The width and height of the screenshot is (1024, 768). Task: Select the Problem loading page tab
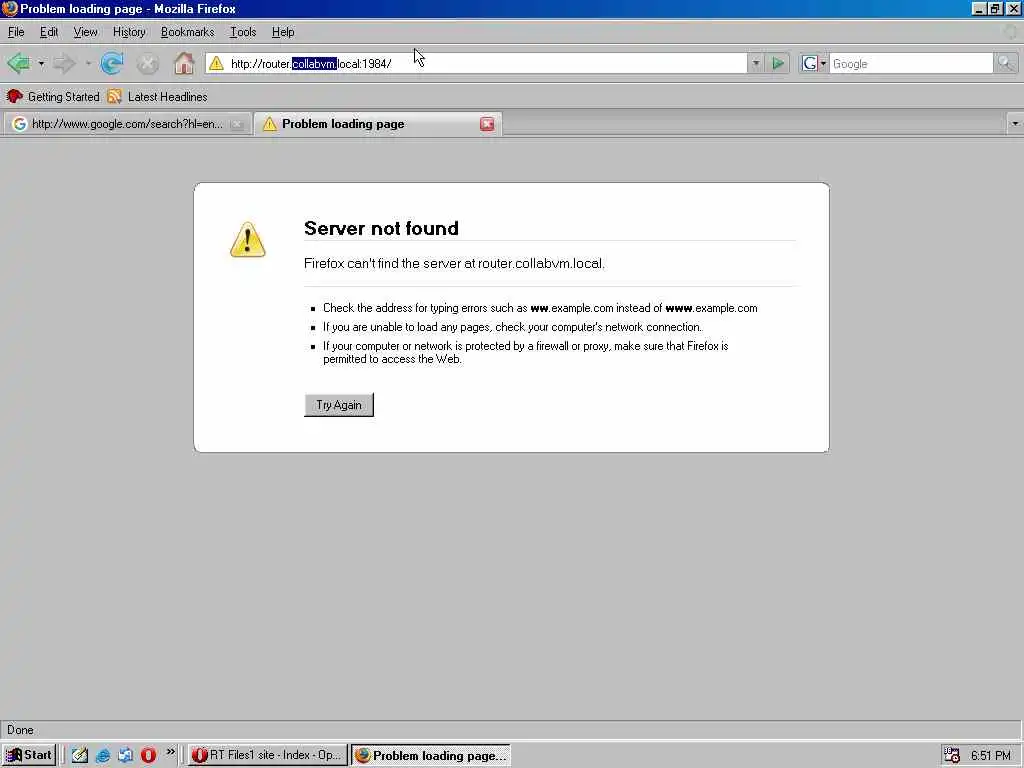377,124
